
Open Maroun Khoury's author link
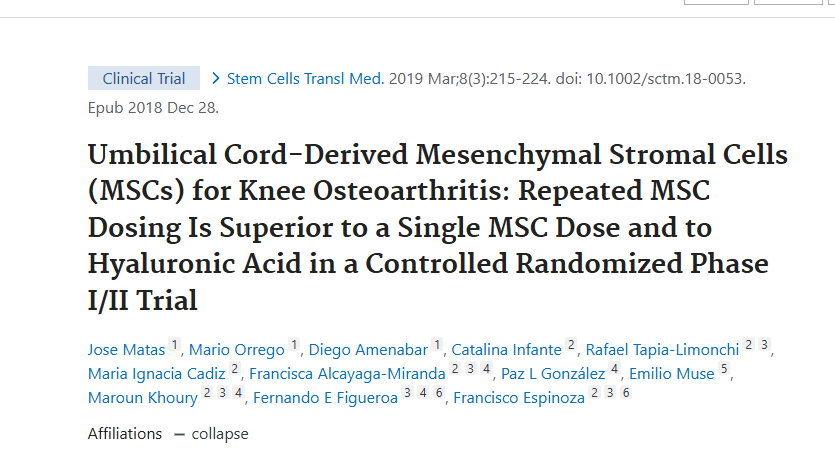pyautogui.click(x=142, y=397)
